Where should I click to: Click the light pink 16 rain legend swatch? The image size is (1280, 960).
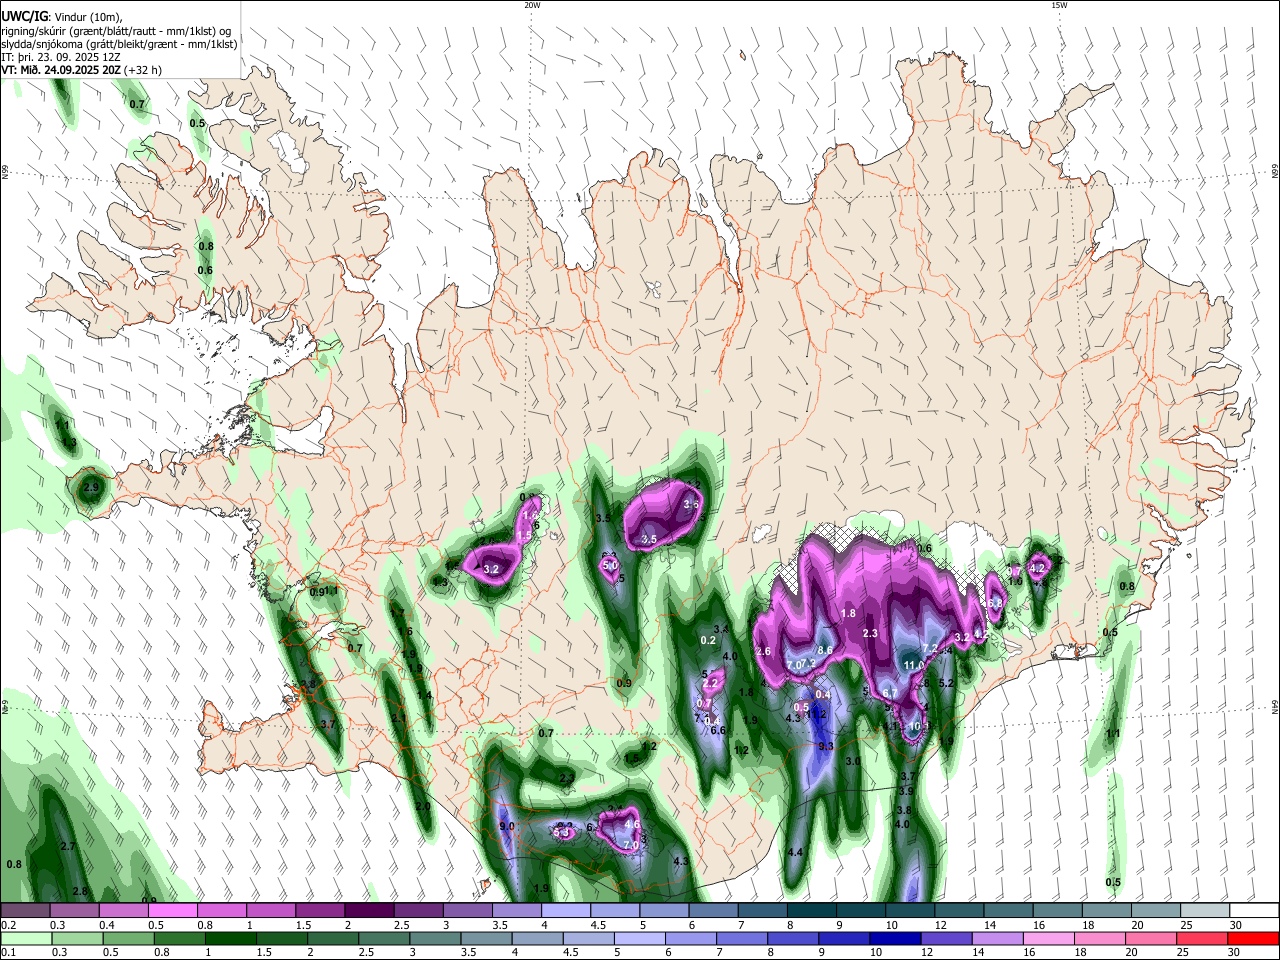pos(1048,938)
